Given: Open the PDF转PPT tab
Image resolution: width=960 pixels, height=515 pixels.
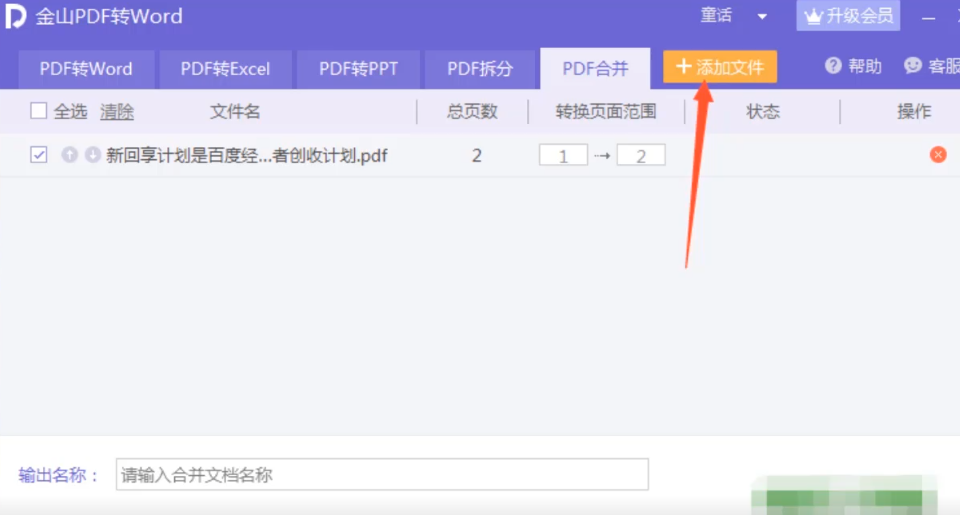Looking at the screenshot, I should click(358, 69).
